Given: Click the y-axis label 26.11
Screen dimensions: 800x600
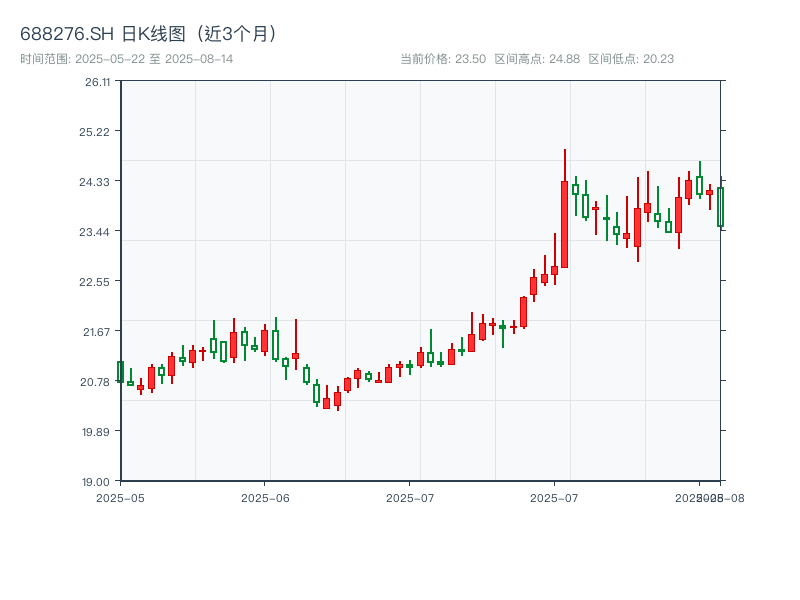Looking at the screenshot, I should tap(97, 82).
